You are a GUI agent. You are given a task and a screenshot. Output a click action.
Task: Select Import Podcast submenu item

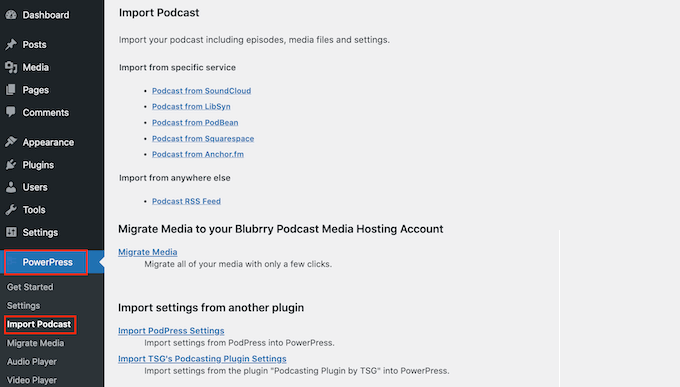click(x=39, y=325)
